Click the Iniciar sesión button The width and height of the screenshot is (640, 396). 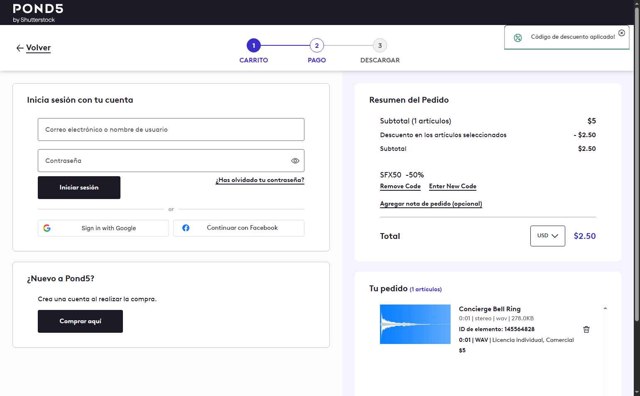79,187
